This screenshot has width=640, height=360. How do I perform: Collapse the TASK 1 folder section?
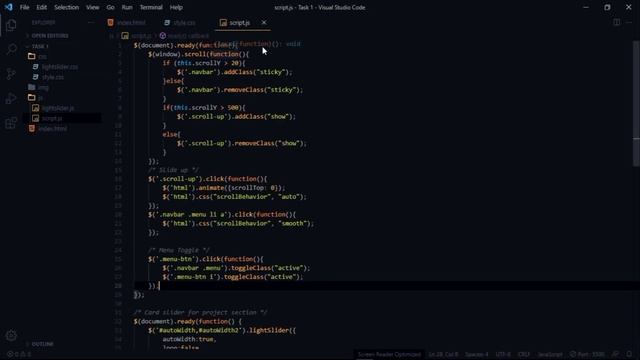pyautogui.click(x=40, y=47)
